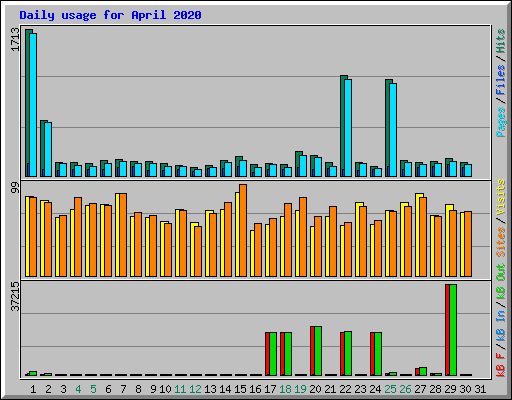Image resolution: width=512 pixels, height=400 pixels.
Task: Click the green day 11 axis label
Action: 180,389
